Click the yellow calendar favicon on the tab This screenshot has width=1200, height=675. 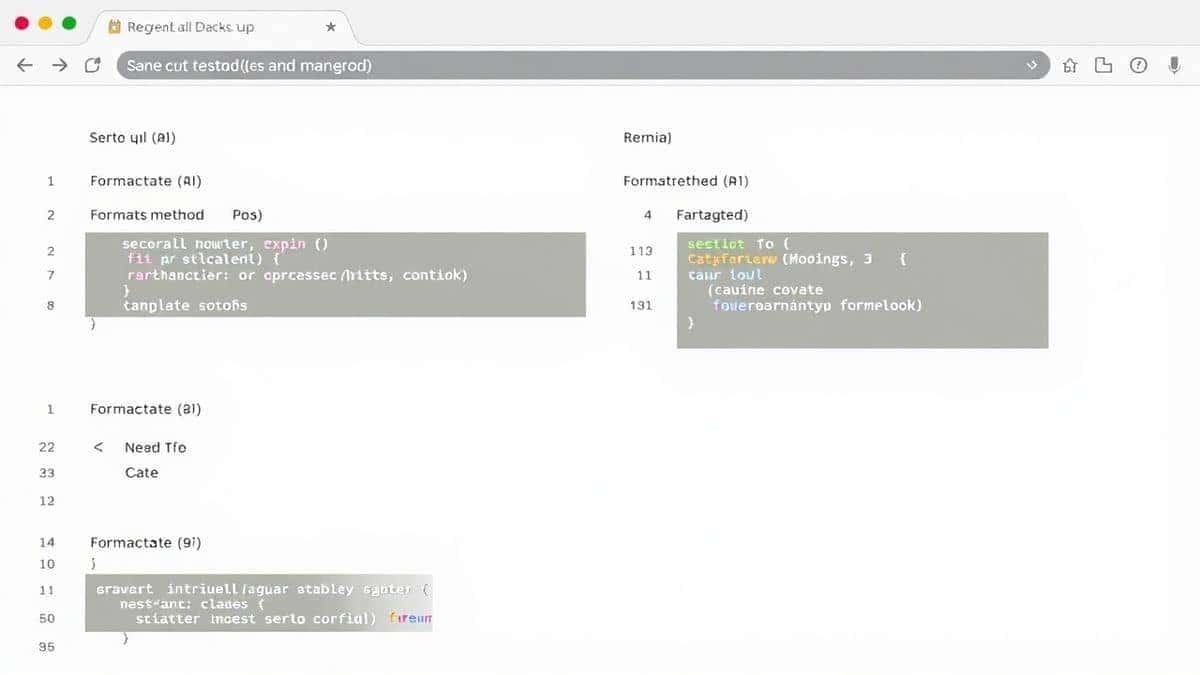click(x=116, y=28)
